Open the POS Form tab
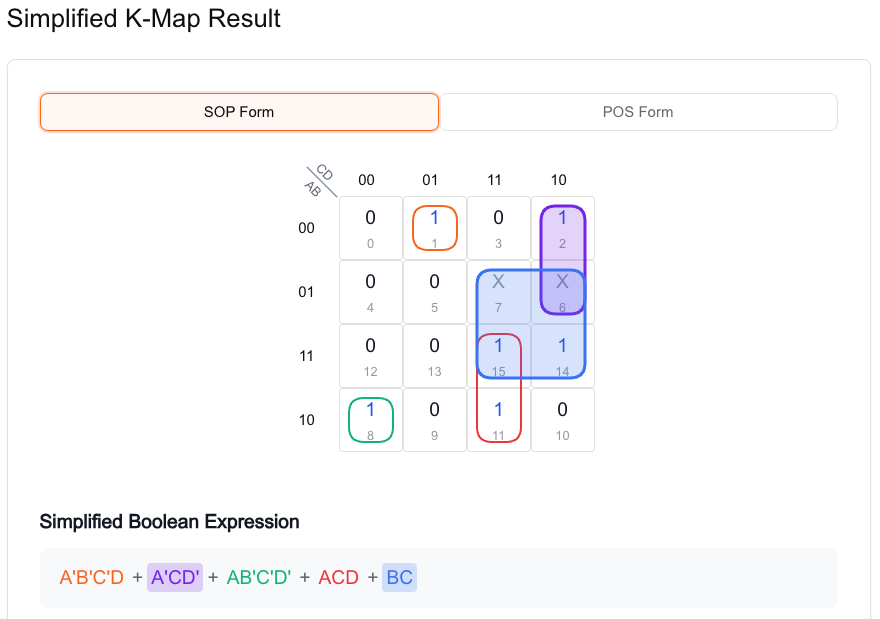880x619 pixels. [638, 112]
